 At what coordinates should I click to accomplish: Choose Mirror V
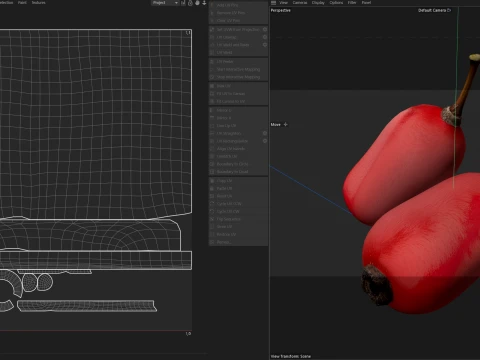[x=238, y=118]
